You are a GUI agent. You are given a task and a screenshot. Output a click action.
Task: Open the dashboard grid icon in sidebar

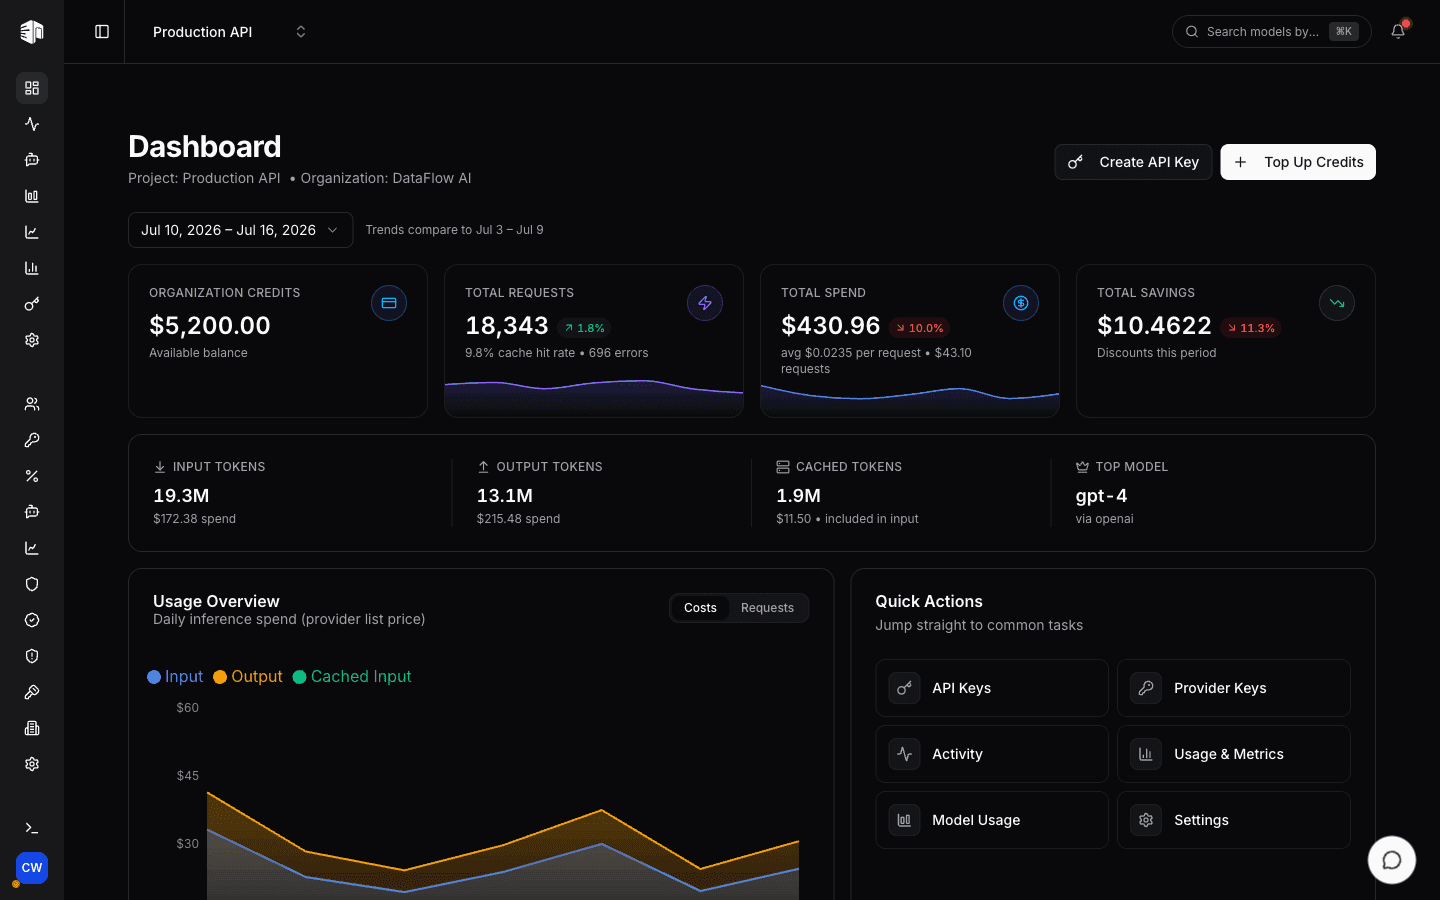point(32,88)
